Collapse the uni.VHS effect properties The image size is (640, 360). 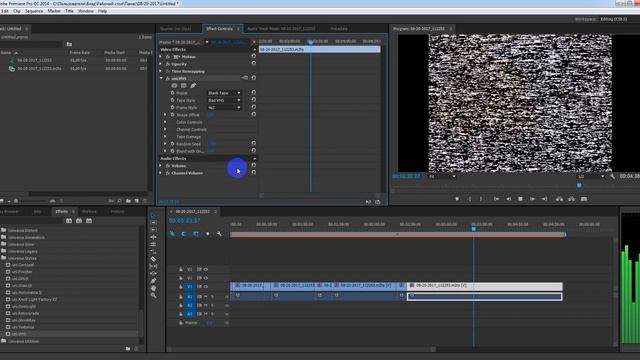click(161, 78)
